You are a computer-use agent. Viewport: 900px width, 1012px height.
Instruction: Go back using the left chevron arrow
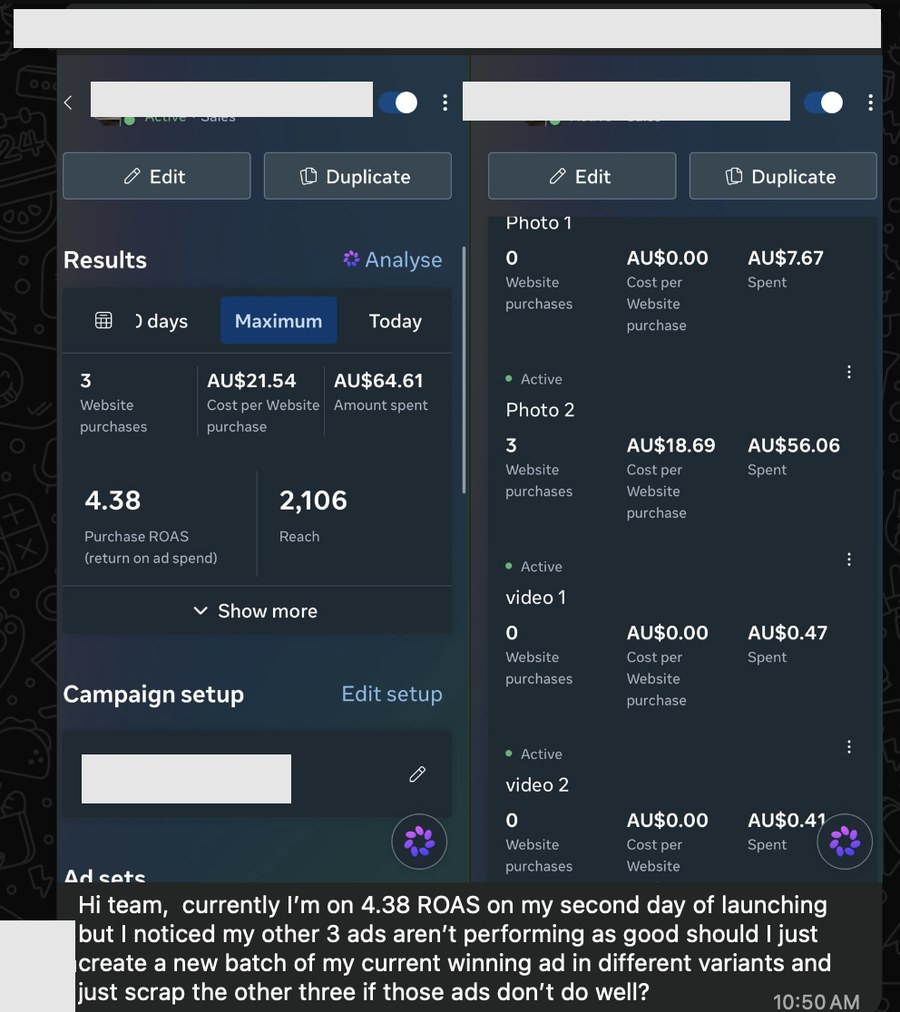click(x=68, y=102)
